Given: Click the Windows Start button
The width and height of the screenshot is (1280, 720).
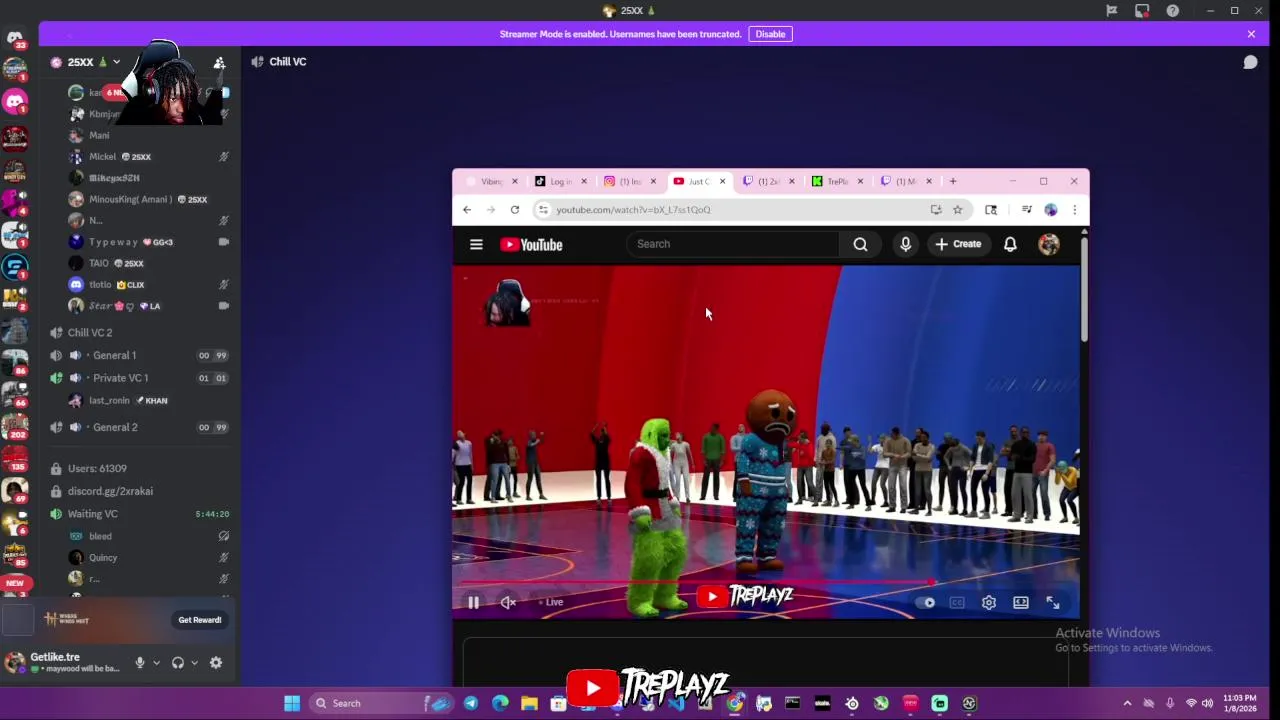Looking at the screenshot, I should point(292,703).
